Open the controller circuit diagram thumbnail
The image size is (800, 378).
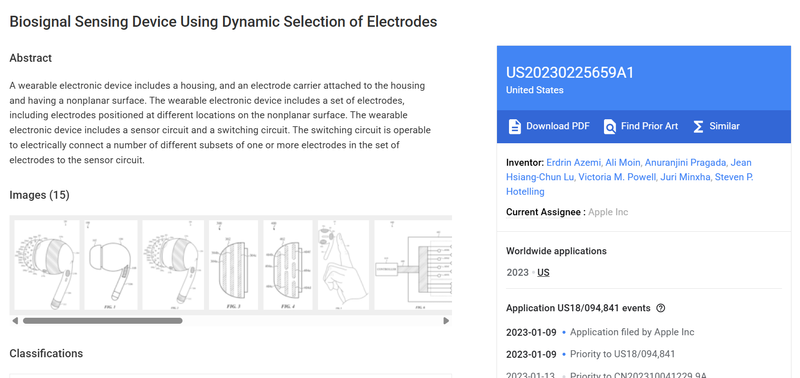tap(413, 265)
